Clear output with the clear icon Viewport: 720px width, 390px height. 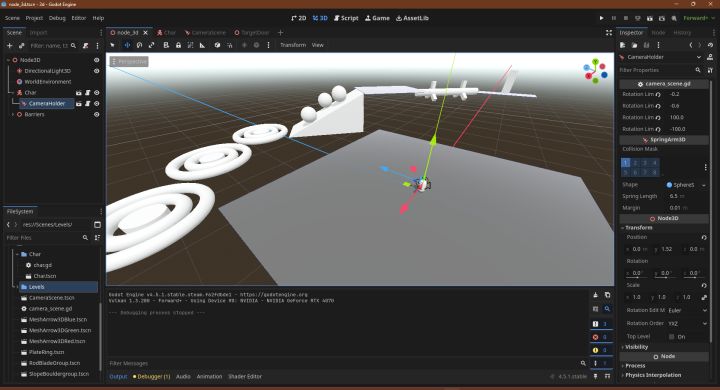(595, 295)
